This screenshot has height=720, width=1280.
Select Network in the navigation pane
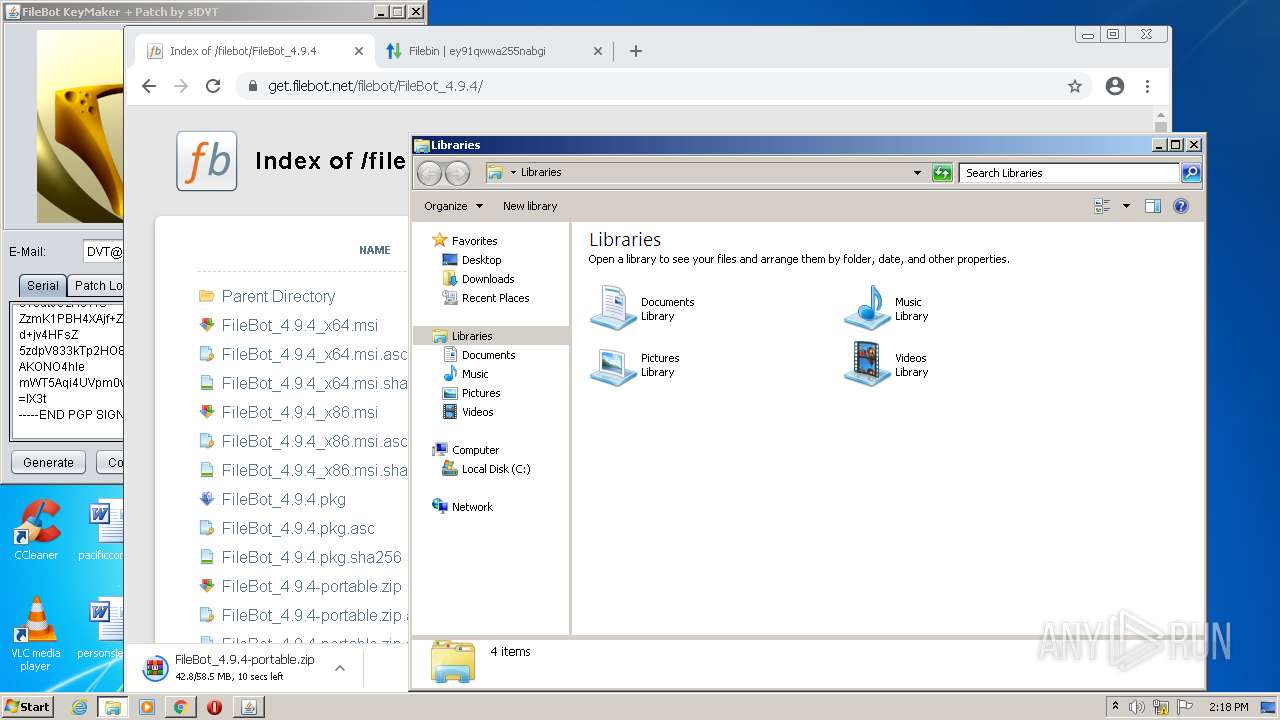point(472,507)
